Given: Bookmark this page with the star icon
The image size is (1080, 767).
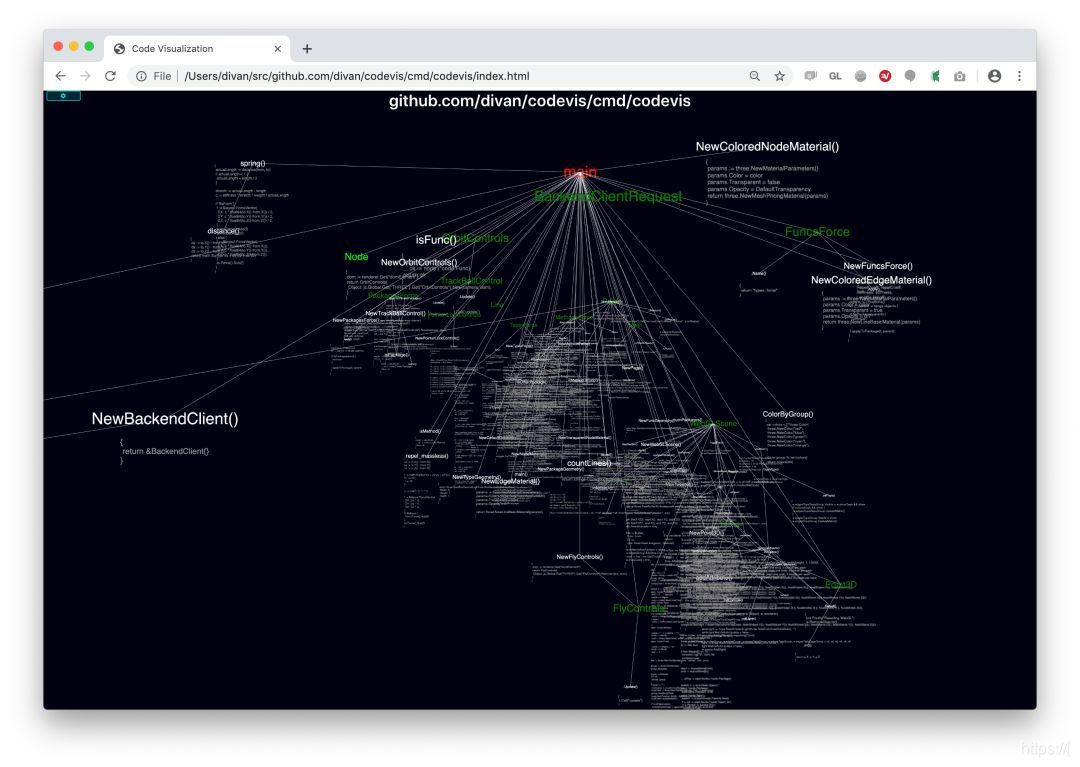Looking at the screenshot, I should coord(779,76).
